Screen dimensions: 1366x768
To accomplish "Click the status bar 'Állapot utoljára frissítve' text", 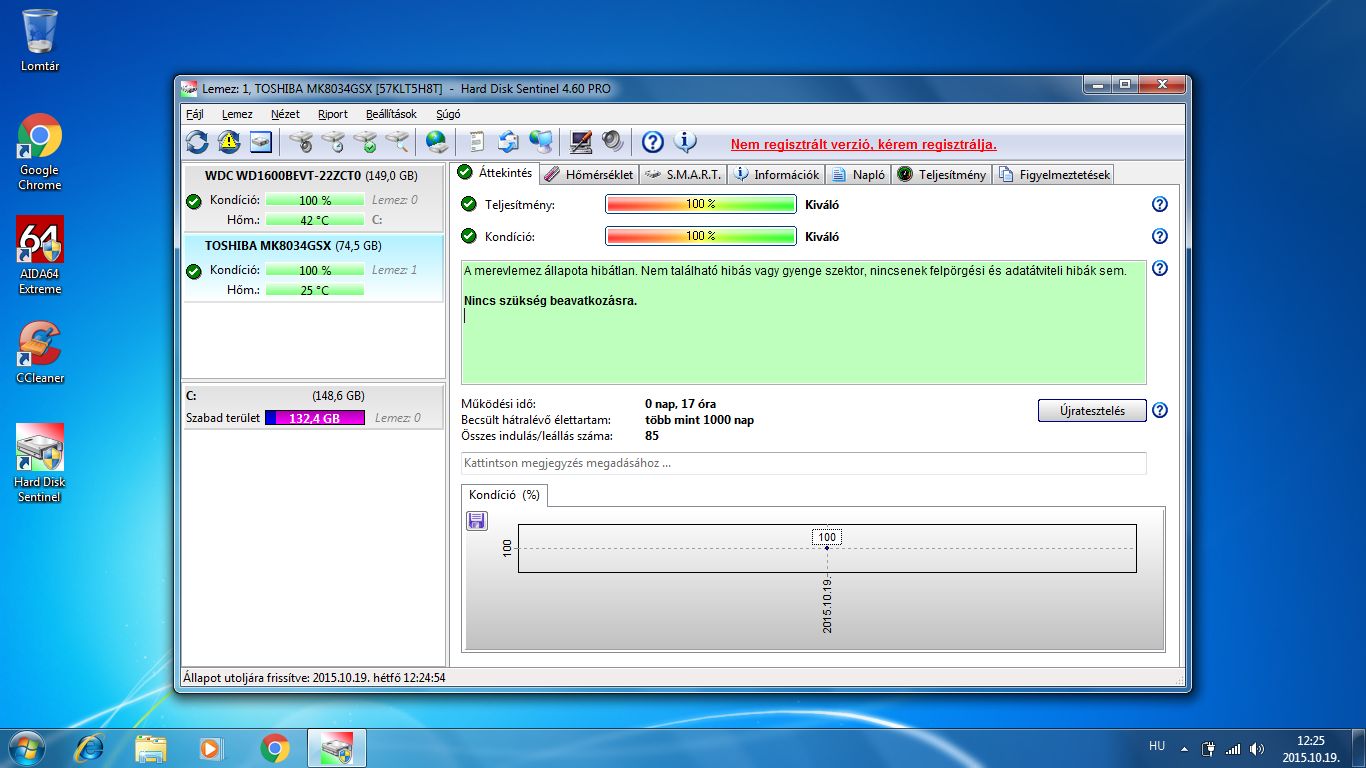I will (x=315, y=677).
